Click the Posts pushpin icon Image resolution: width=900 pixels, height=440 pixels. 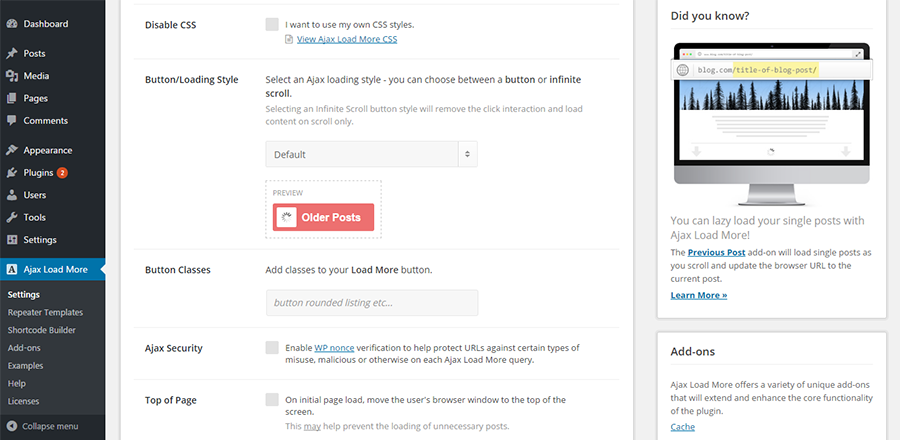(x=11, y=53)
